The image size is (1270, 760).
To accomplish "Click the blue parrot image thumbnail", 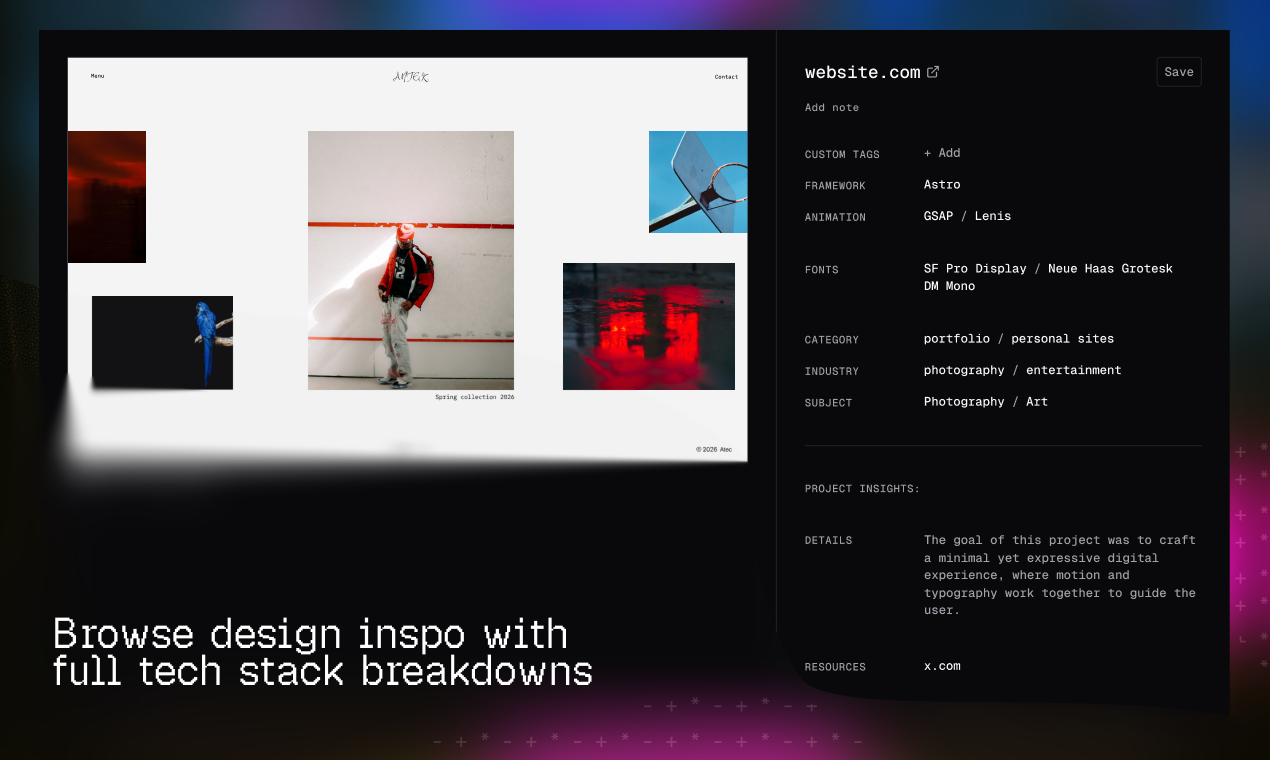I will [162, 342].
